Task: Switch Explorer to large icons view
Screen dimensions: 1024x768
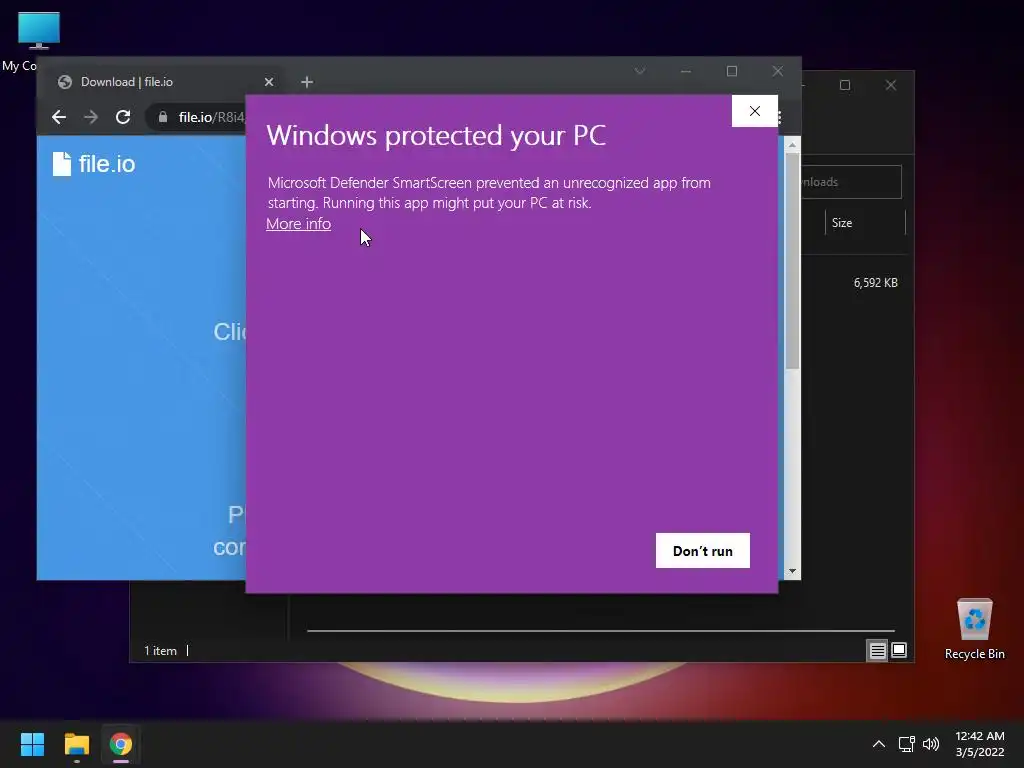Action: [x=899, y=650]
